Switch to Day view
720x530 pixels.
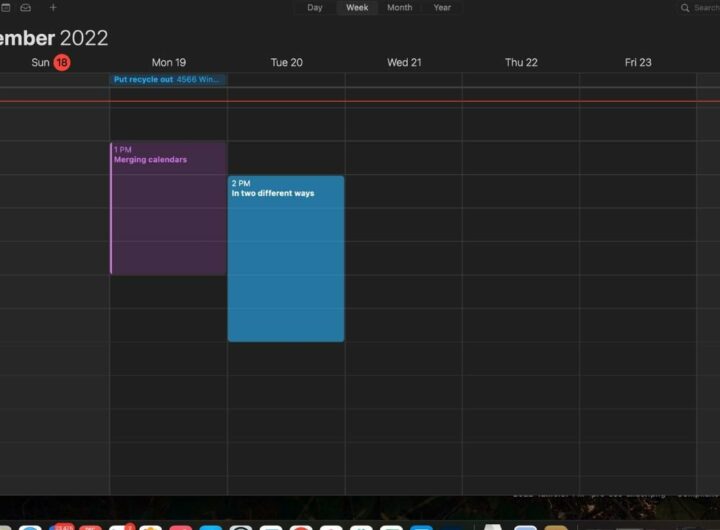pos(315,8)
